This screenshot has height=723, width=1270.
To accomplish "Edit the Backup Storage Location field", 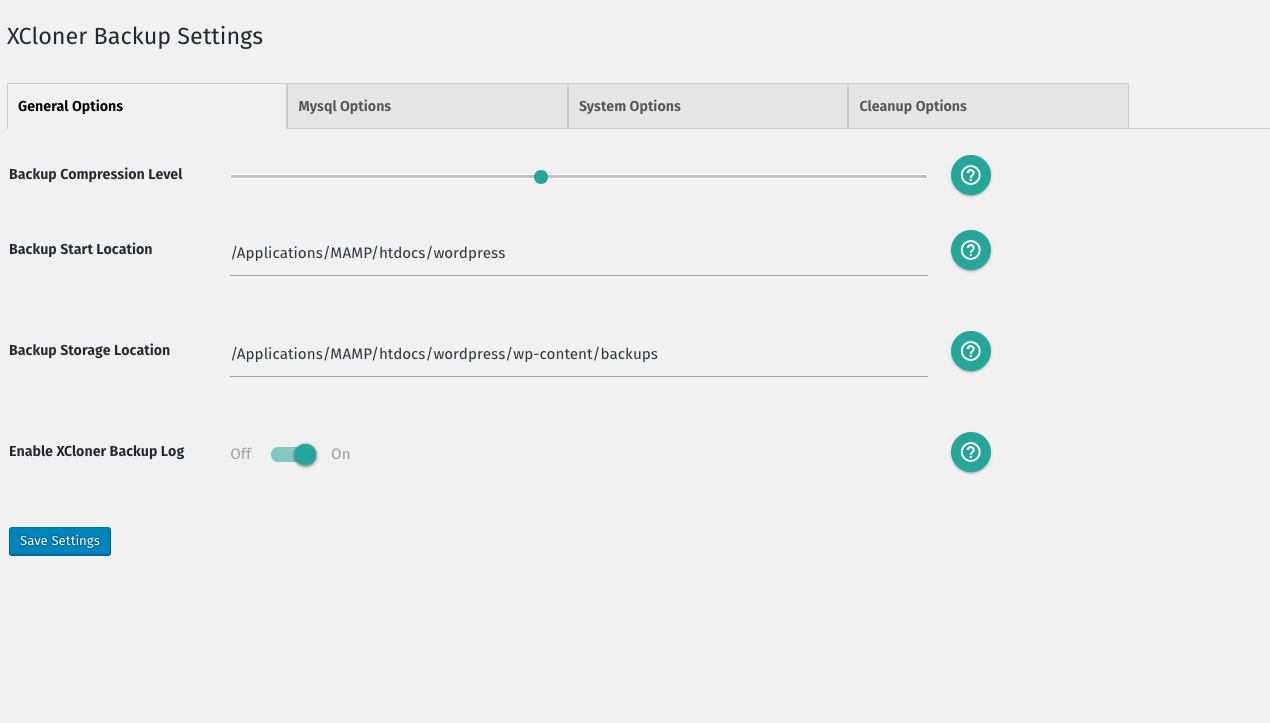I will 579,354.
